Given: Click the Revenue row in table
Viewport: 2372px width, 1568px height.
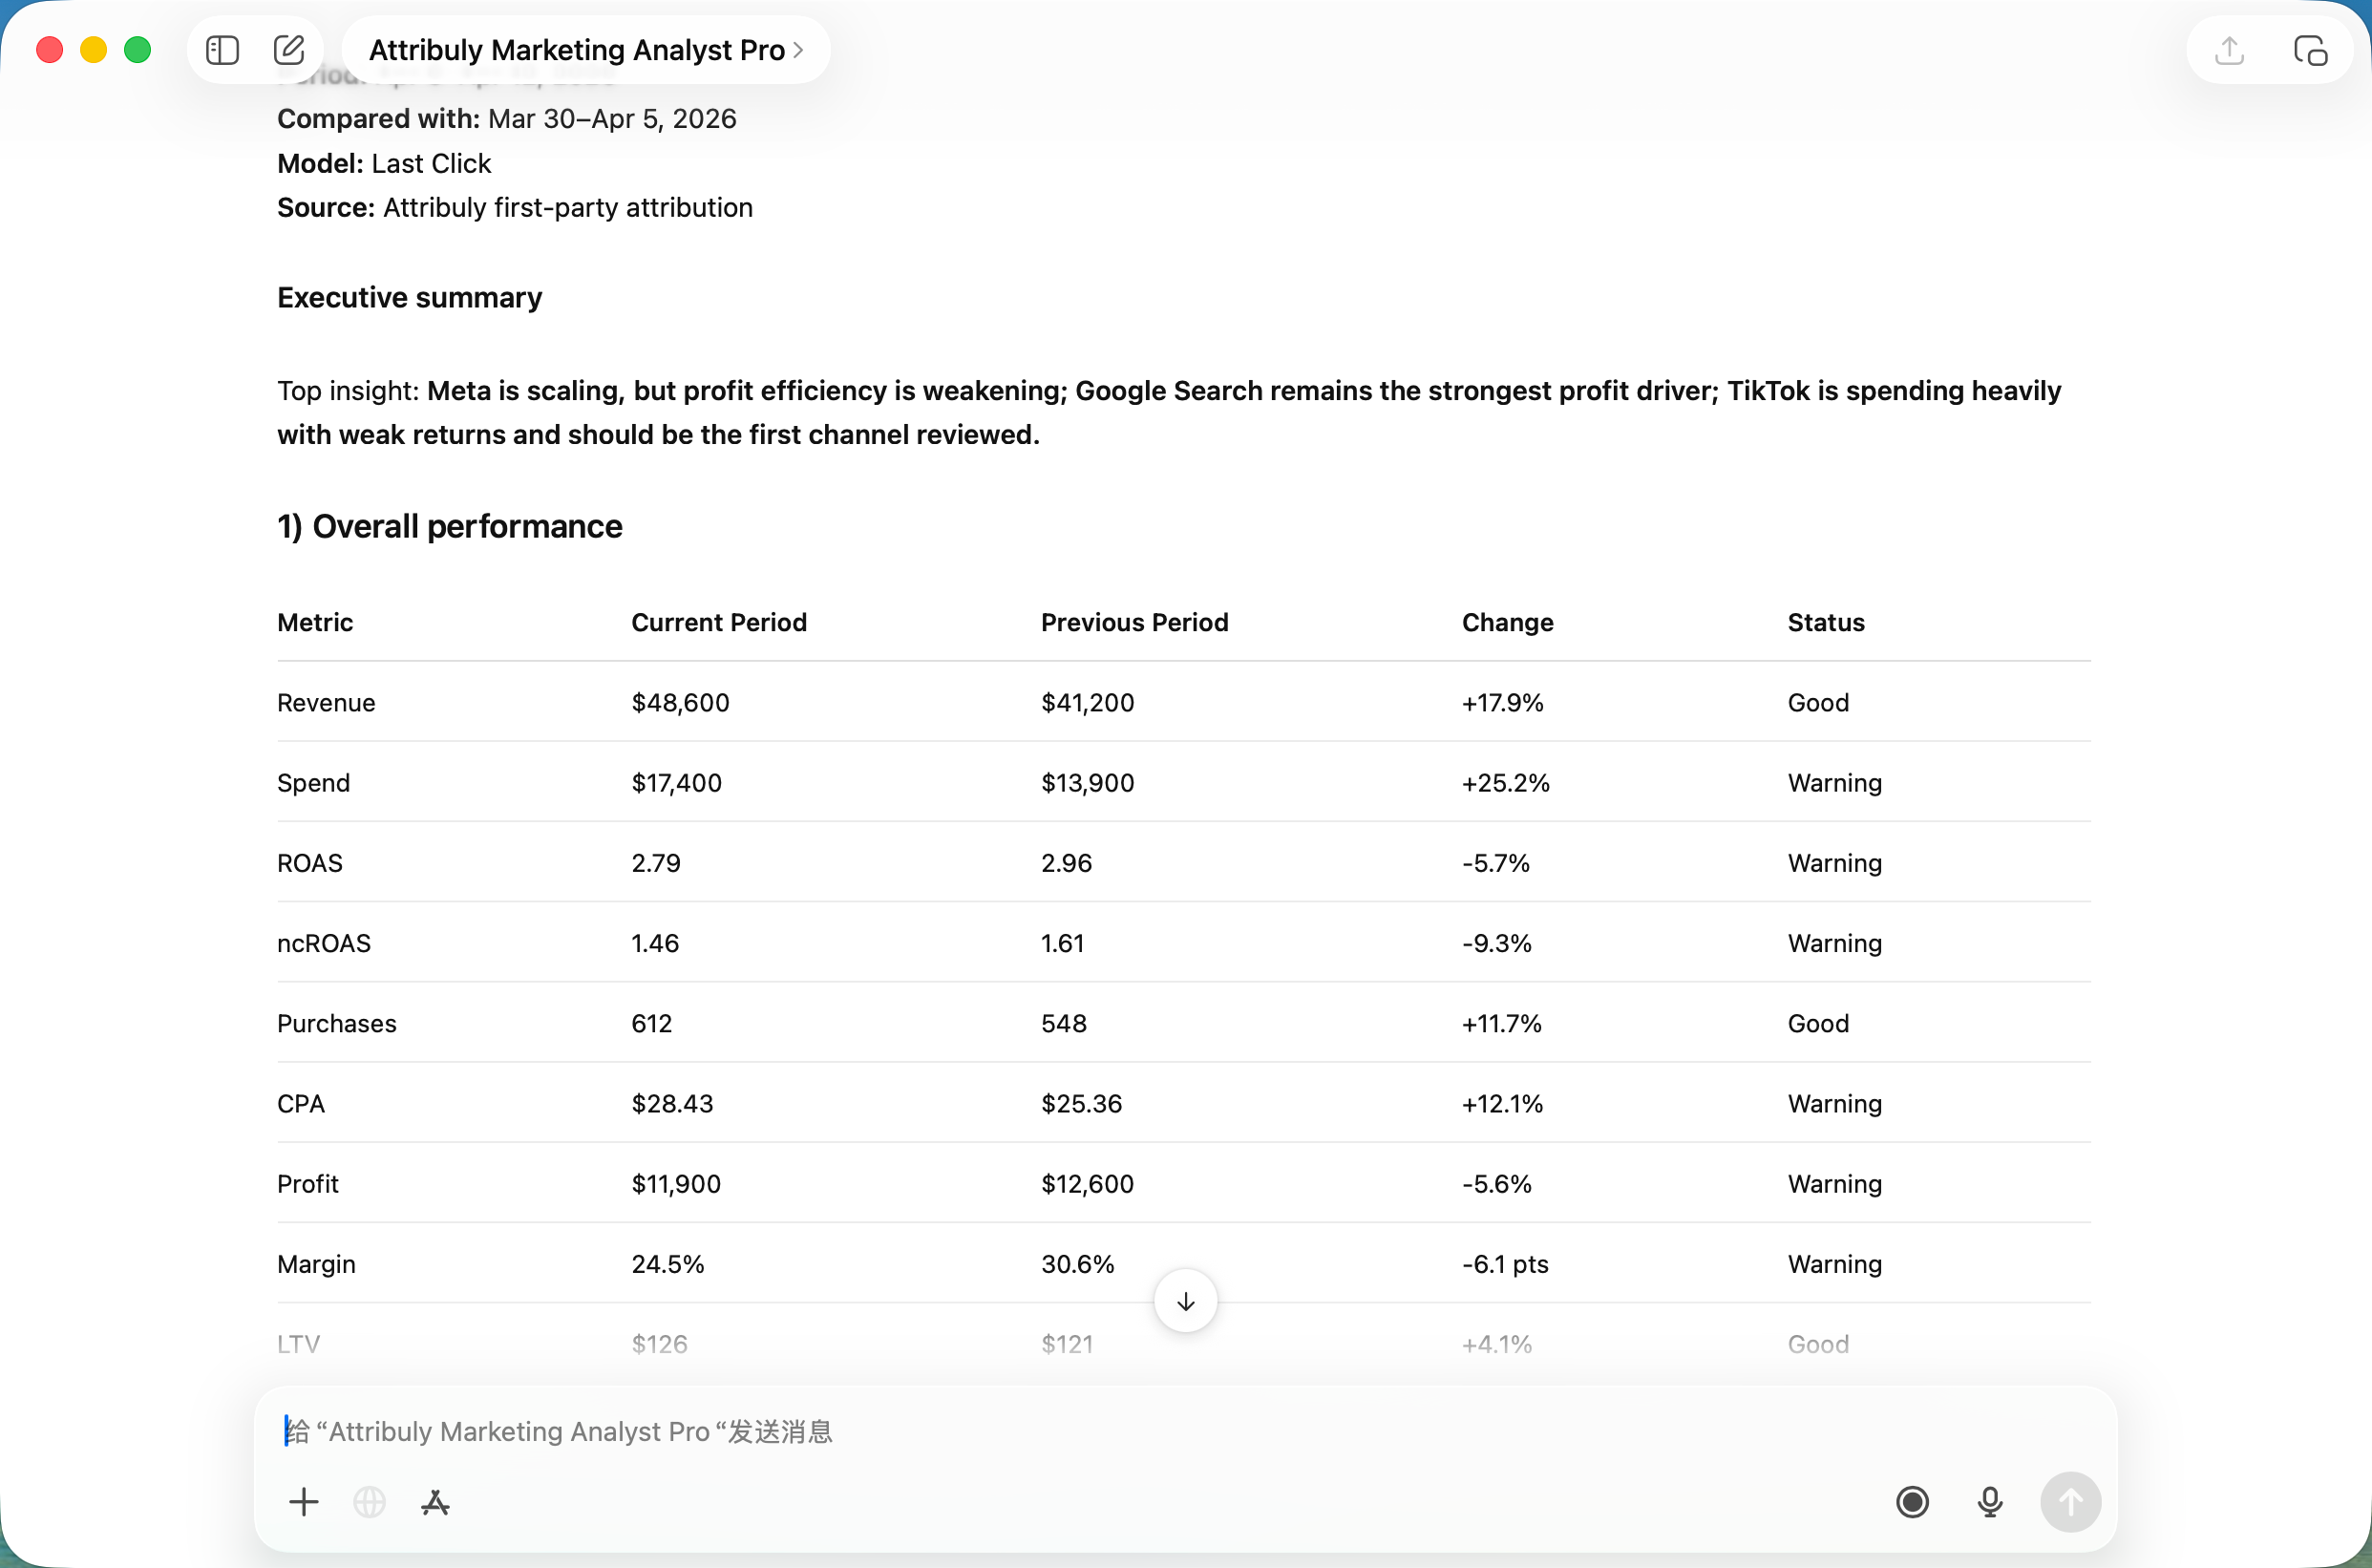Looking at the screenshot, I should 326,702.
